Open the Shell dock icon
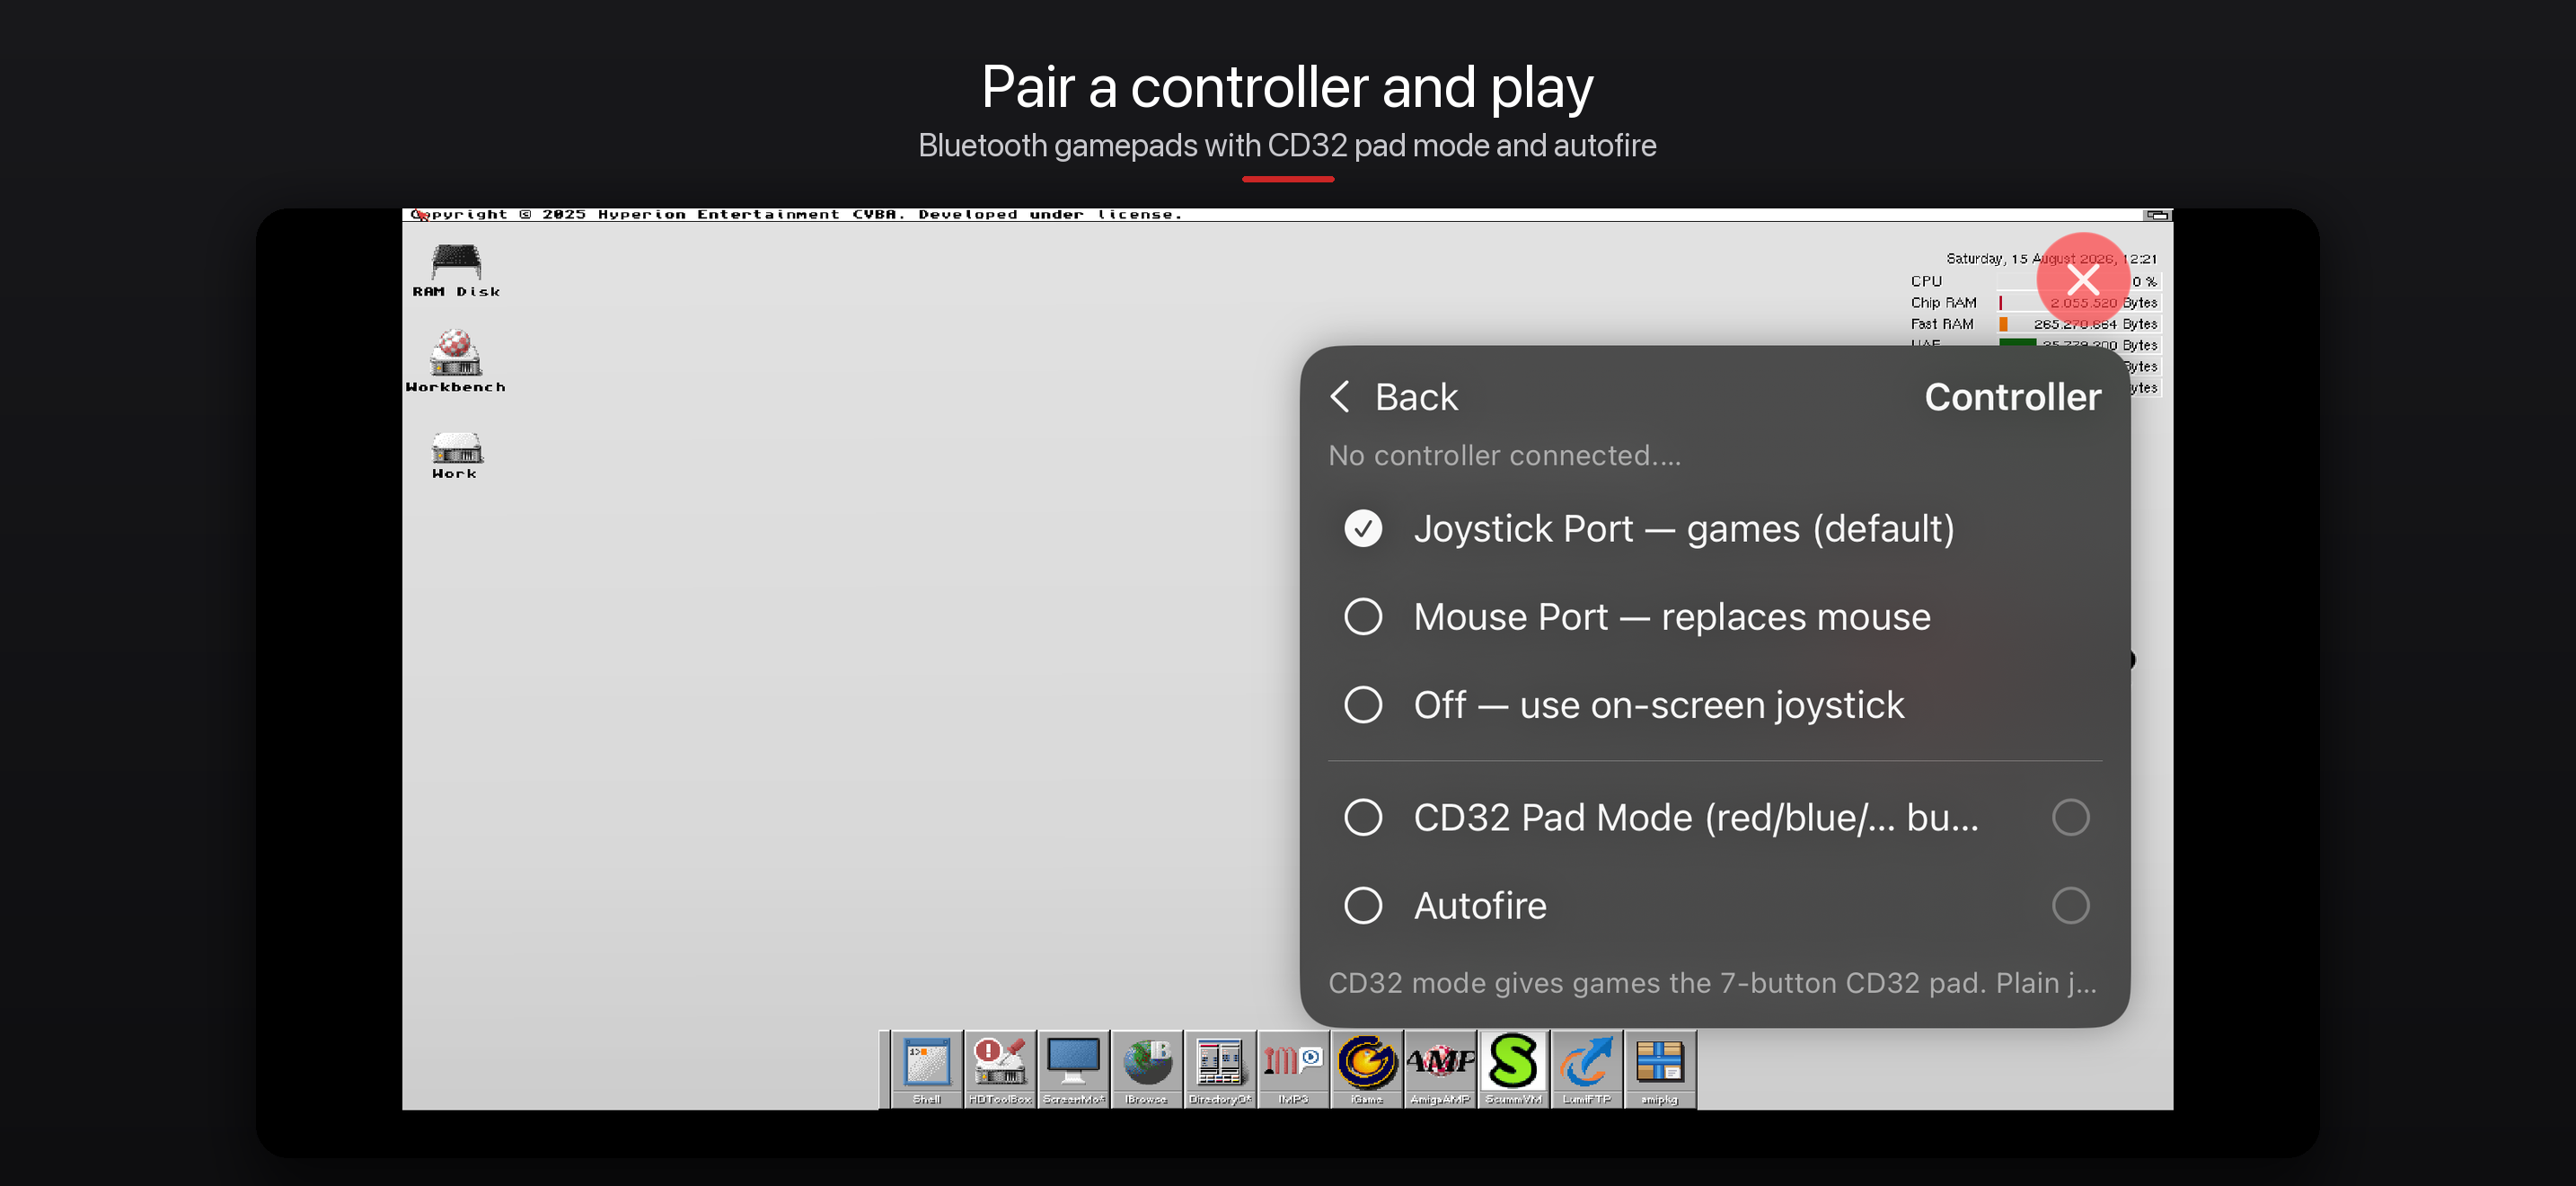 pyautogui.click(x=926, y=1069)
